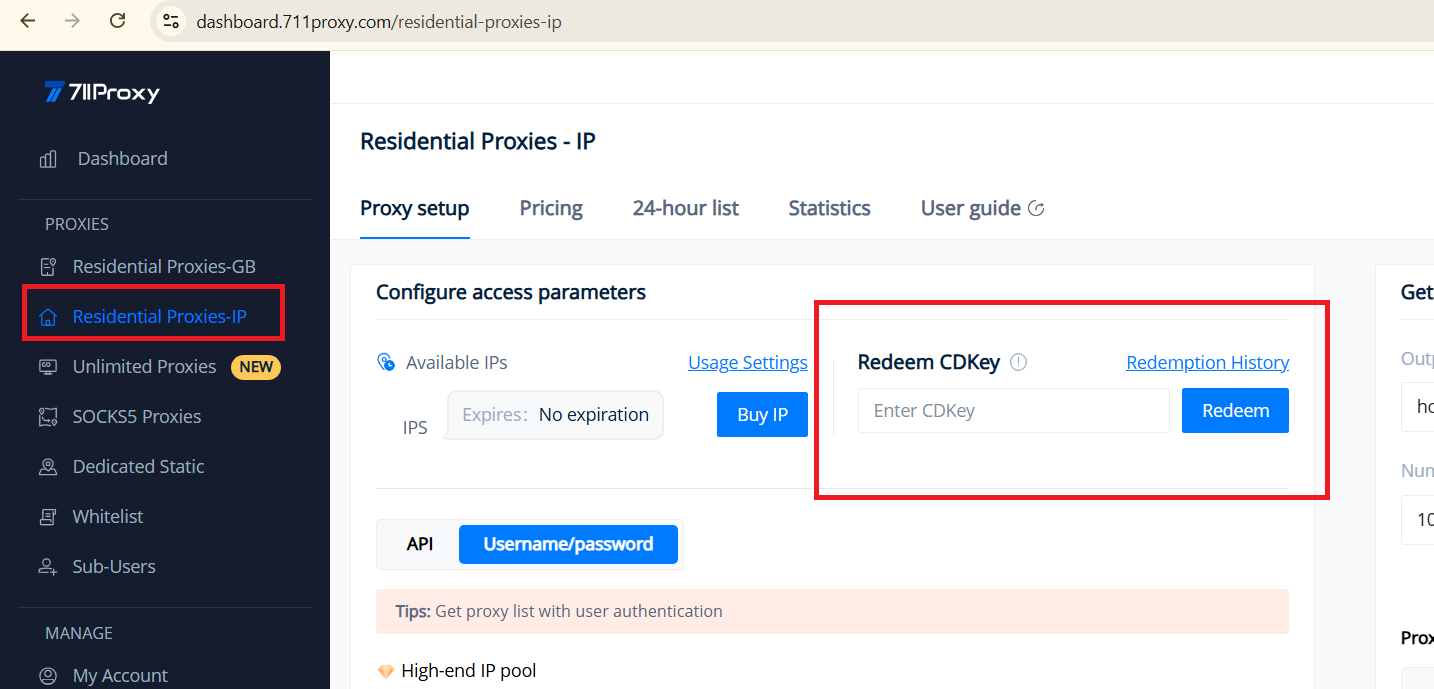Viewport: 1434px width, 689px height.
Task: Reload the page in browser
Action: (118, 21)
